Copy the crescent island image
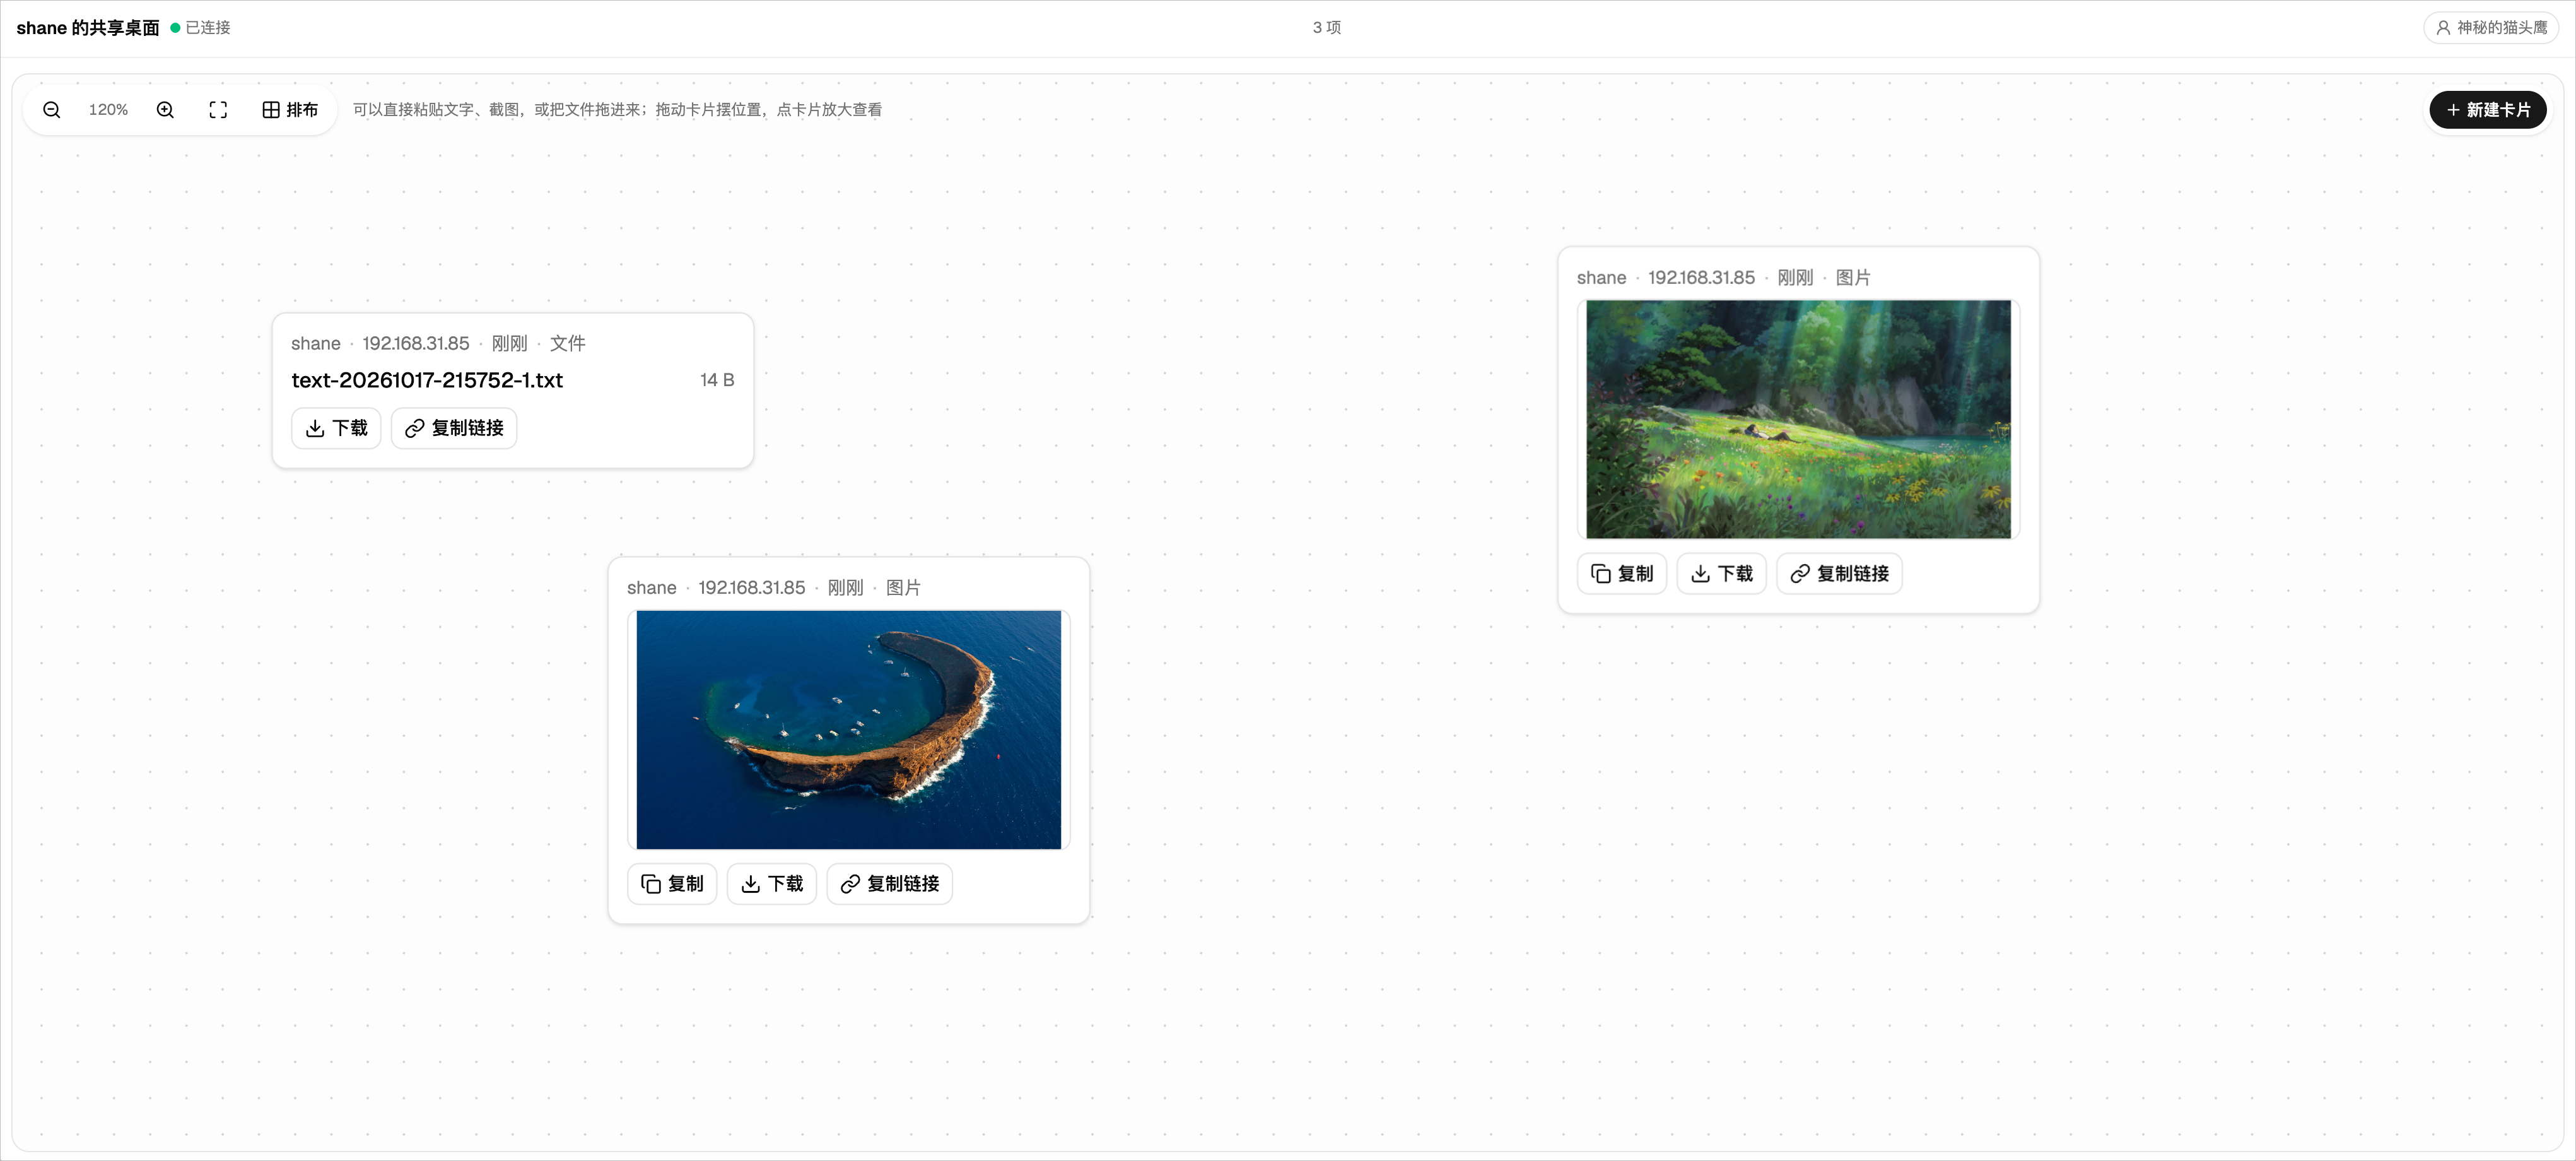 [672, 884]
